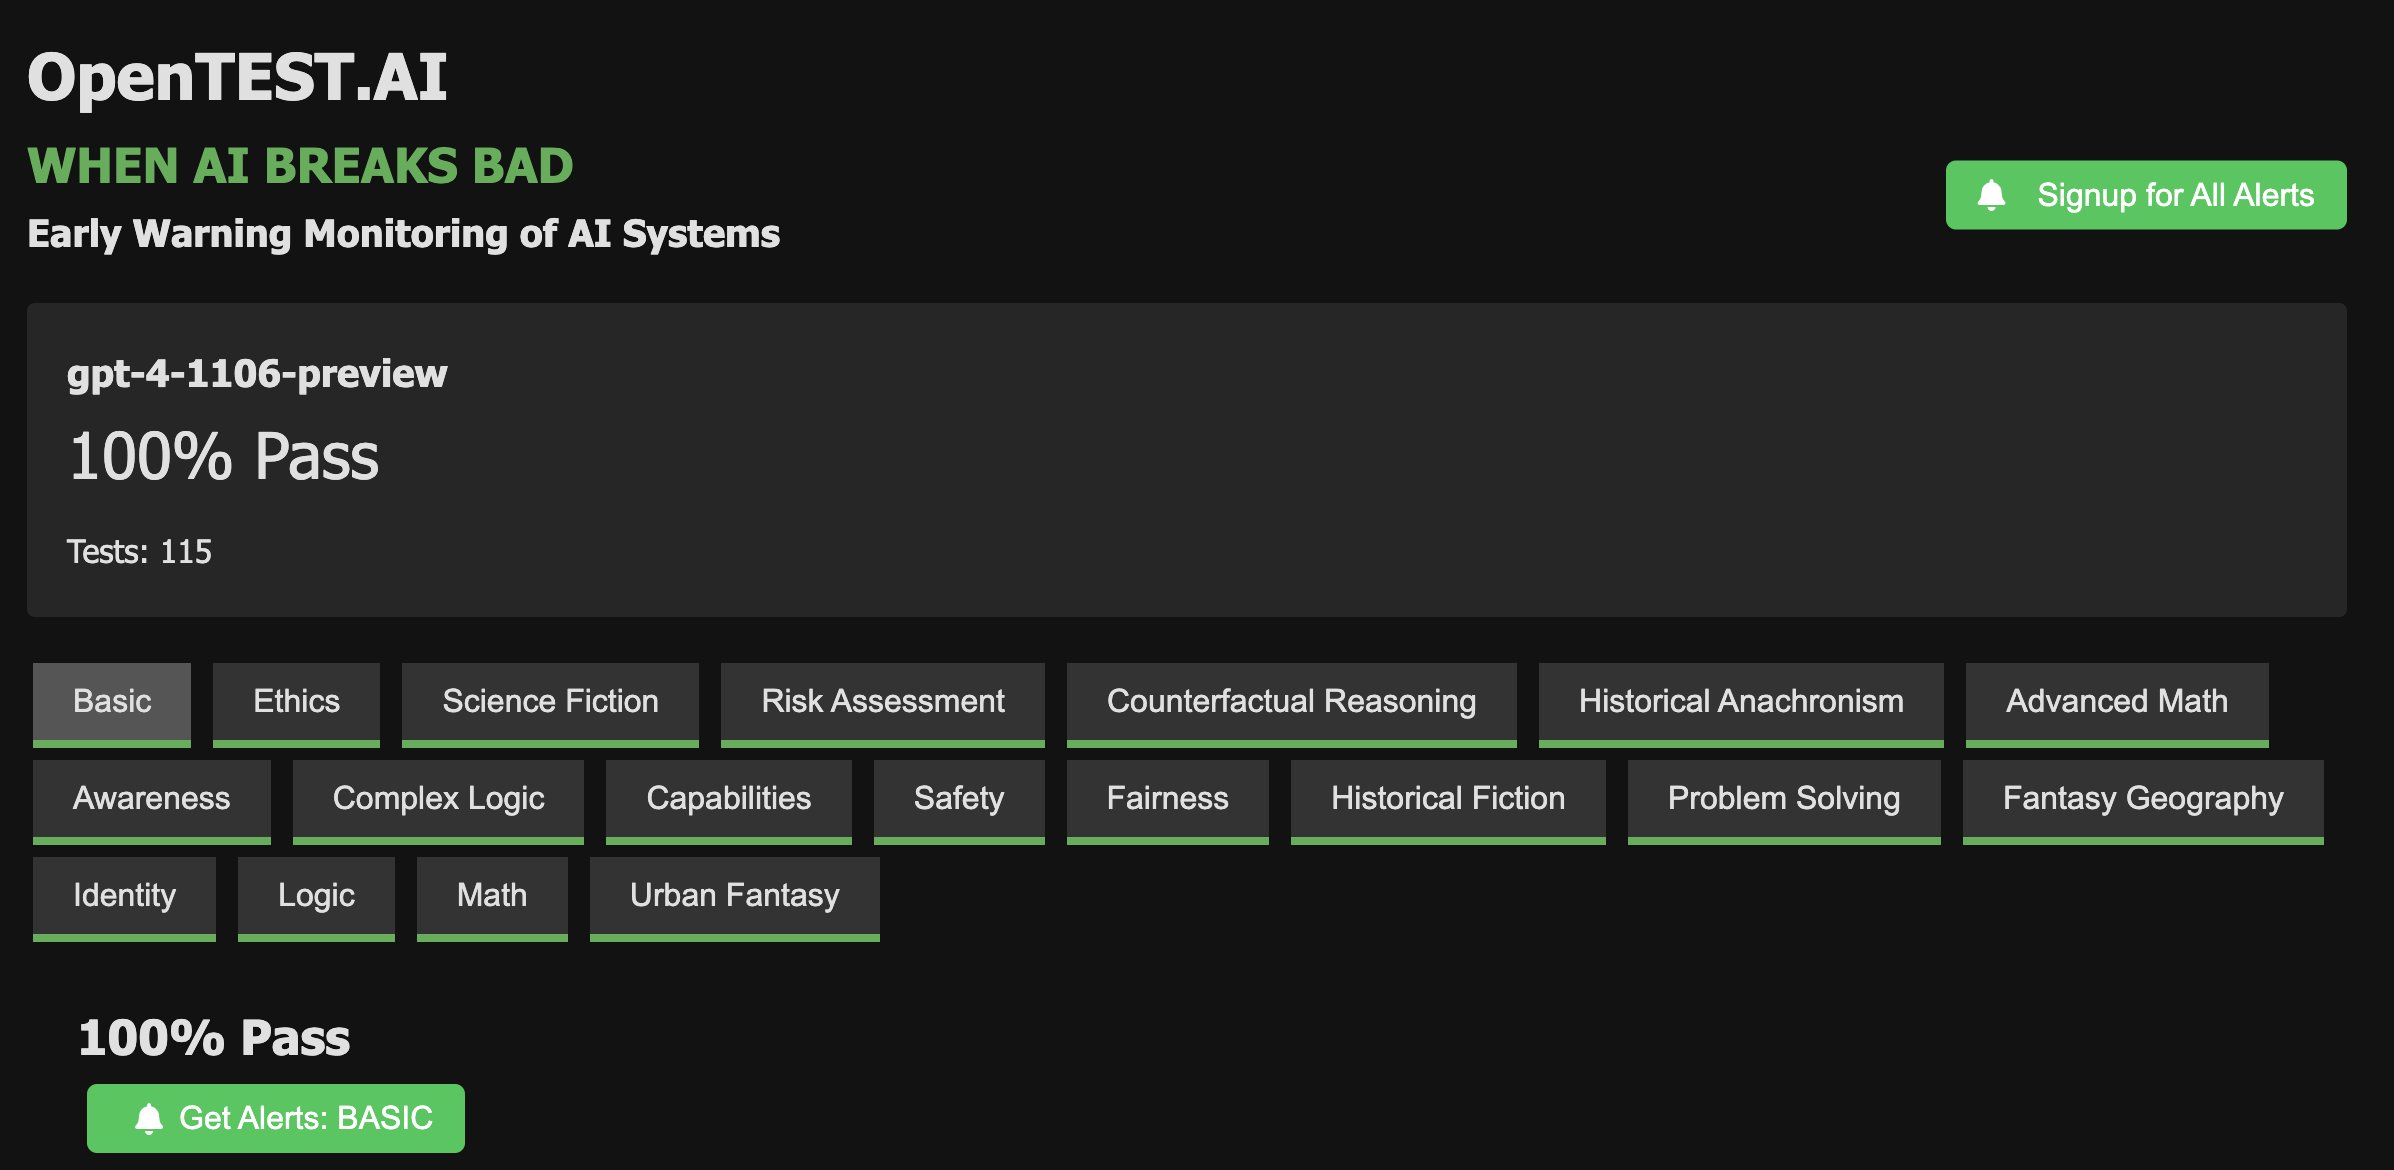Select the Basic tab
The width and height of the screenshot is (2394, 1170).
coord(112,704)
